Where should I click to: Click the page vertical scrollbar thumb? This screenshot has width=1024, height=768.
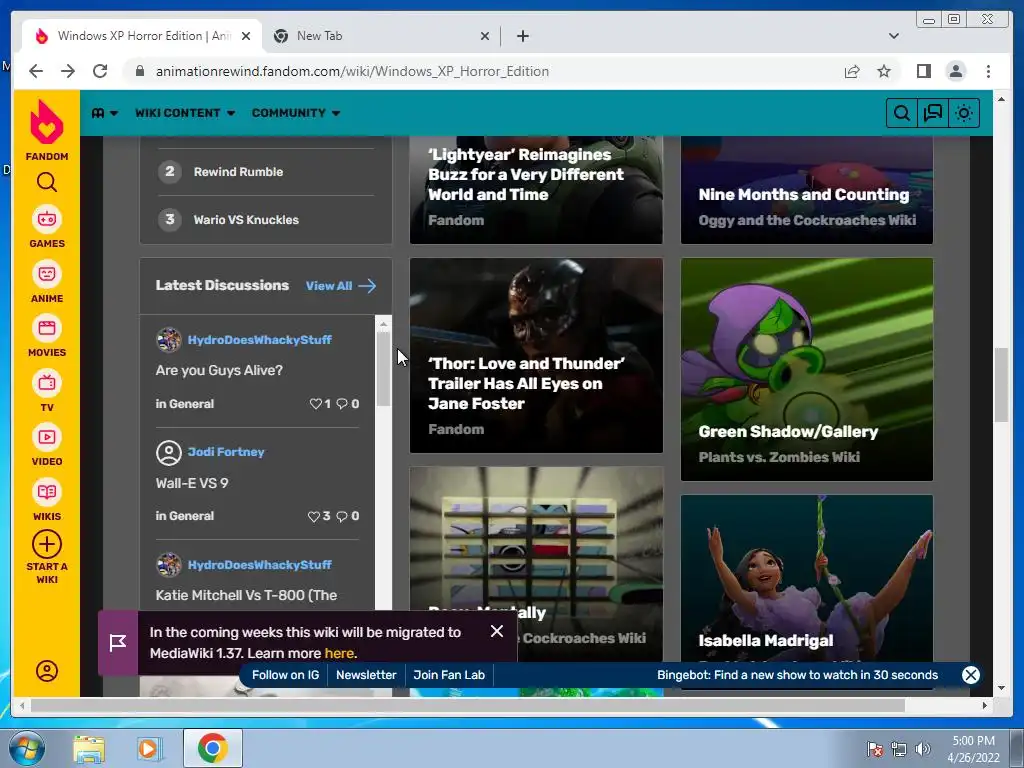(x=1001, y=385)
